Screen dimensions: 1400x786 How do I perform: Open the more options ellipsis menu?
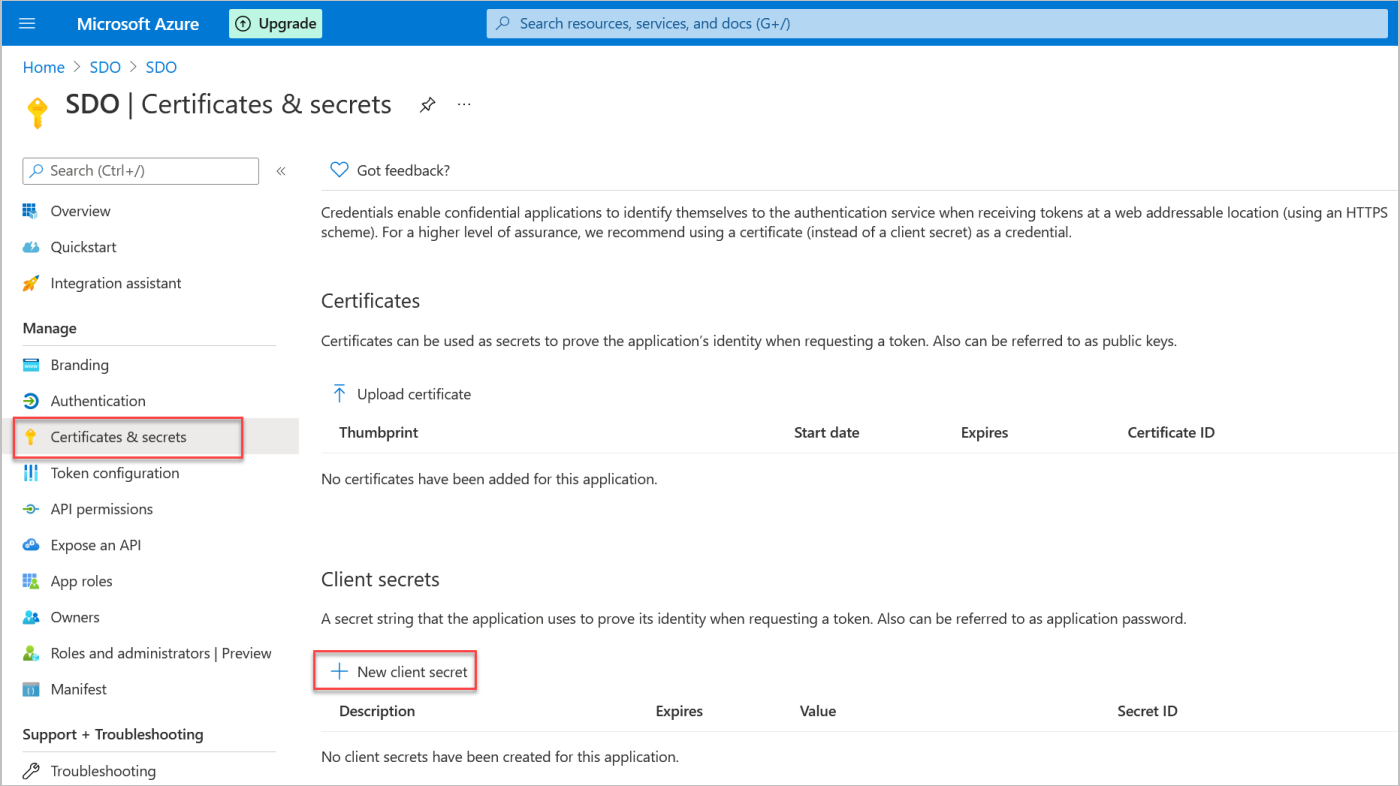[x=464, y=104]
